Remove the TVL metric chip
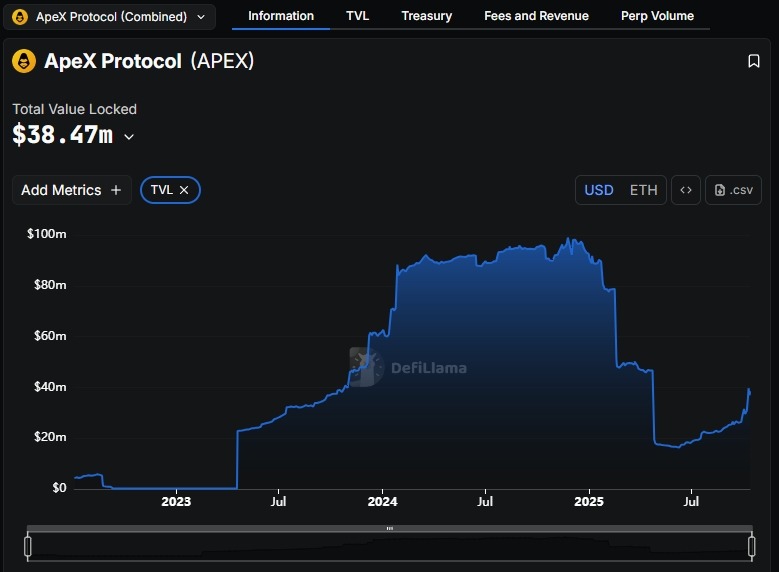 point(184,190)
